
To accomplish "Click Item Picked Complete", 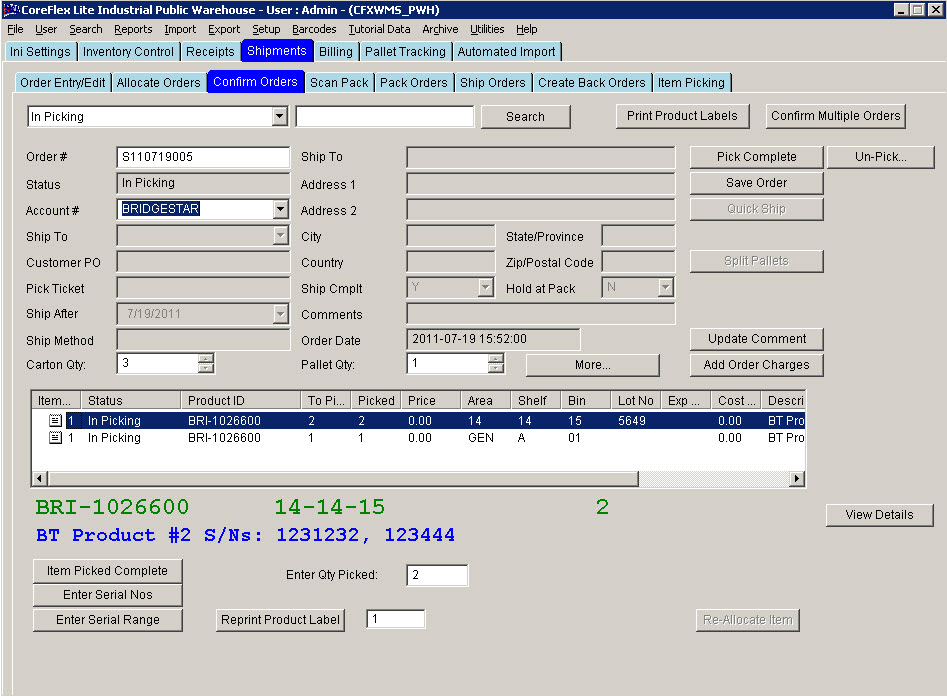I will (x=108, y=571).
